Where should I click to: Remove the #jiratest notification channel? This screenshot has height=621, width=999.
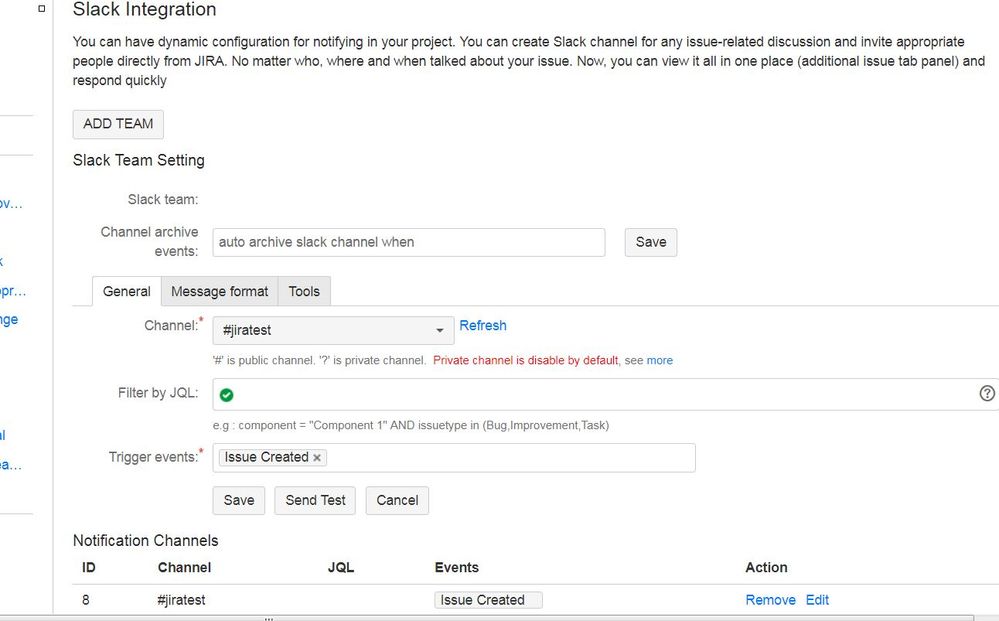[x=770, y=600]
